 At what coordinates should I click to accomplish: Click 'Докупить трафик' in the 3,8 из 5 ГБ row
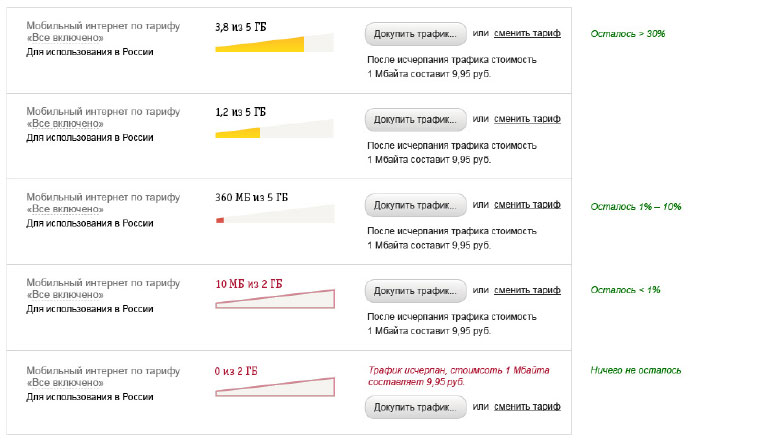click(415, 33)
